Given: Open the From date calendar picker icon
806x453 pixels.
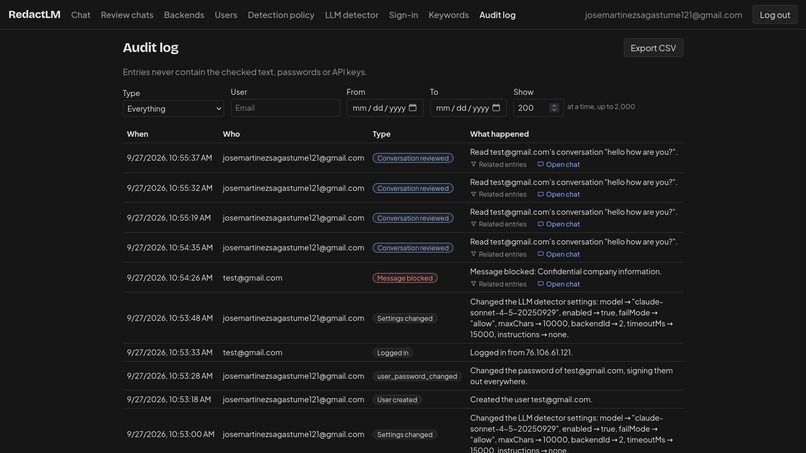Looking at the screenshot, I should [x=412, y=108].
